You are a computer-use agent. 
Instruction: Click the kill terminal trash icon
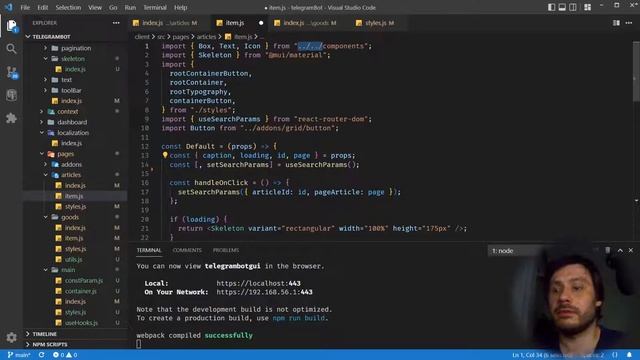click(608, 250)
